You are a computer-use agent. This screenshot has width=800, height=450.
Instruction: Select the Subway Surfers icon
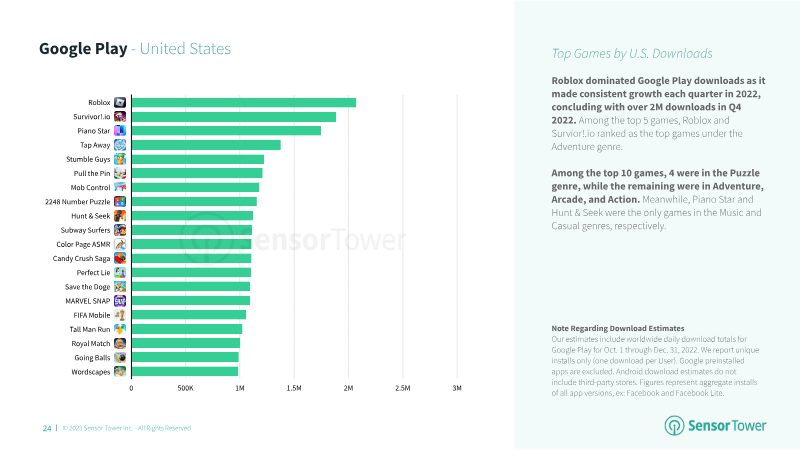pos(120,230)
